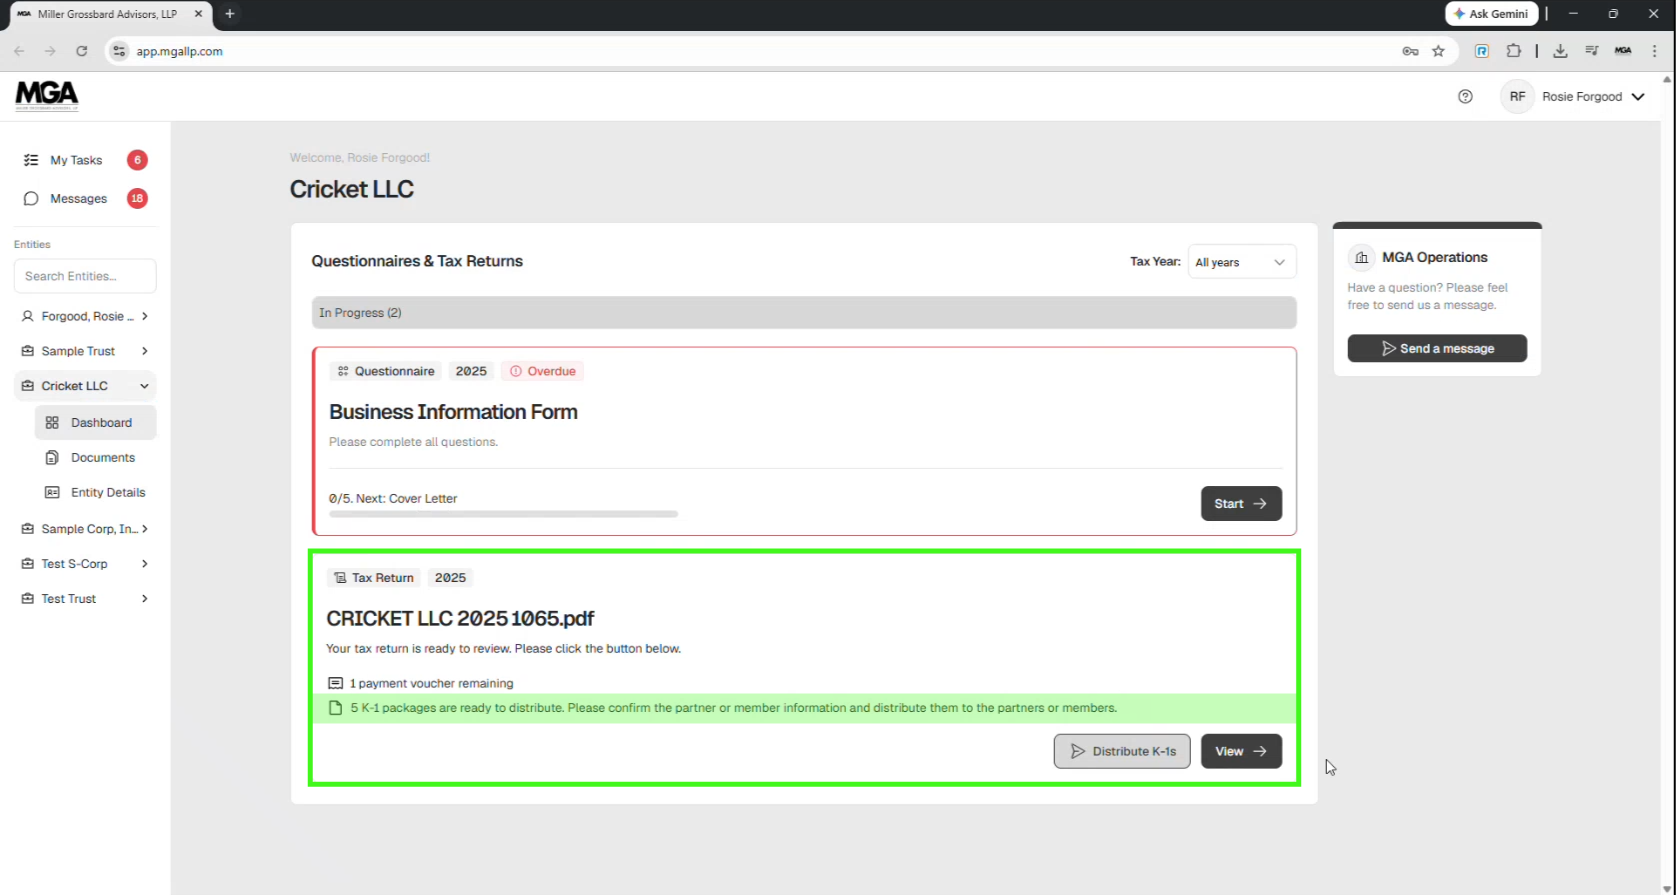View the Cricket LLC tax return

coord(1241,751)
